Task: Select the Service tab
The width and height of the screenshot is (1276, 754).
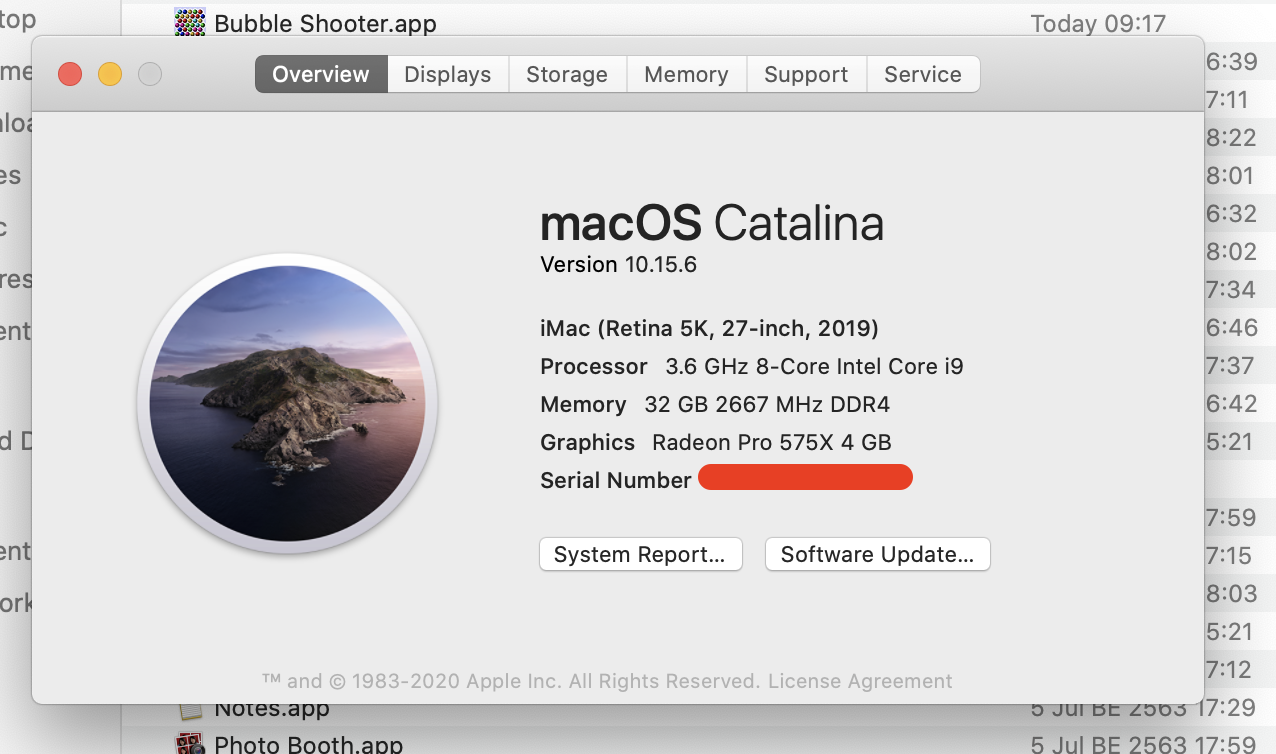Action: [923, 74]
